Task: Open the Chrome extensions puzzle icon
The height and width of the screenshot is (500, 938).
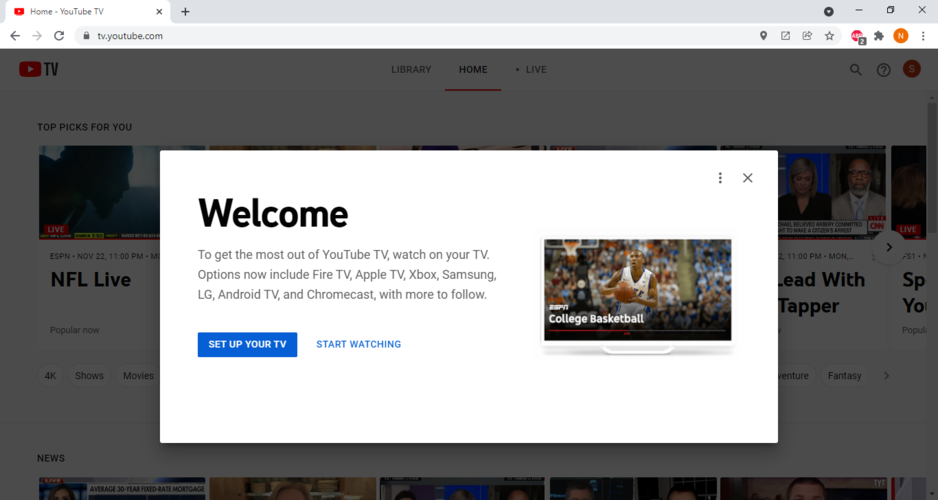Action: coord(879,36)
